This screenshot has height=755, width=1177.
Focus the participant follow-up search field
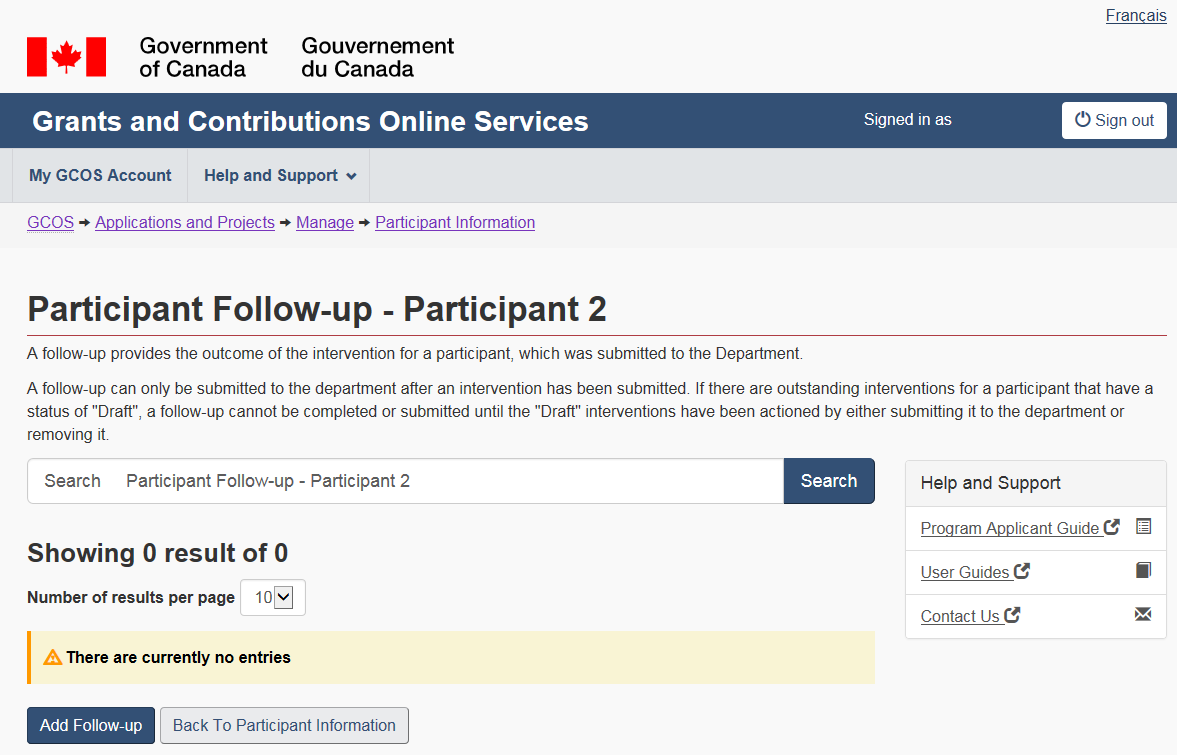tap(450, 481)
